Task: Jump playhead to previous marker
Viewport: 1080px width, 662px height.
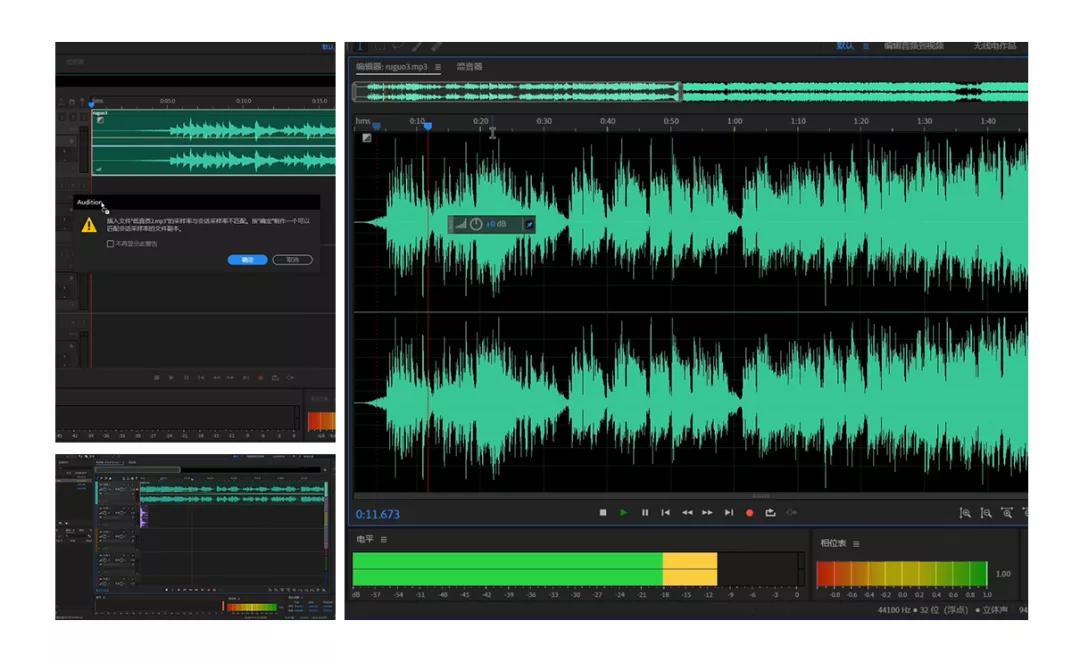Action: (666, 513)
